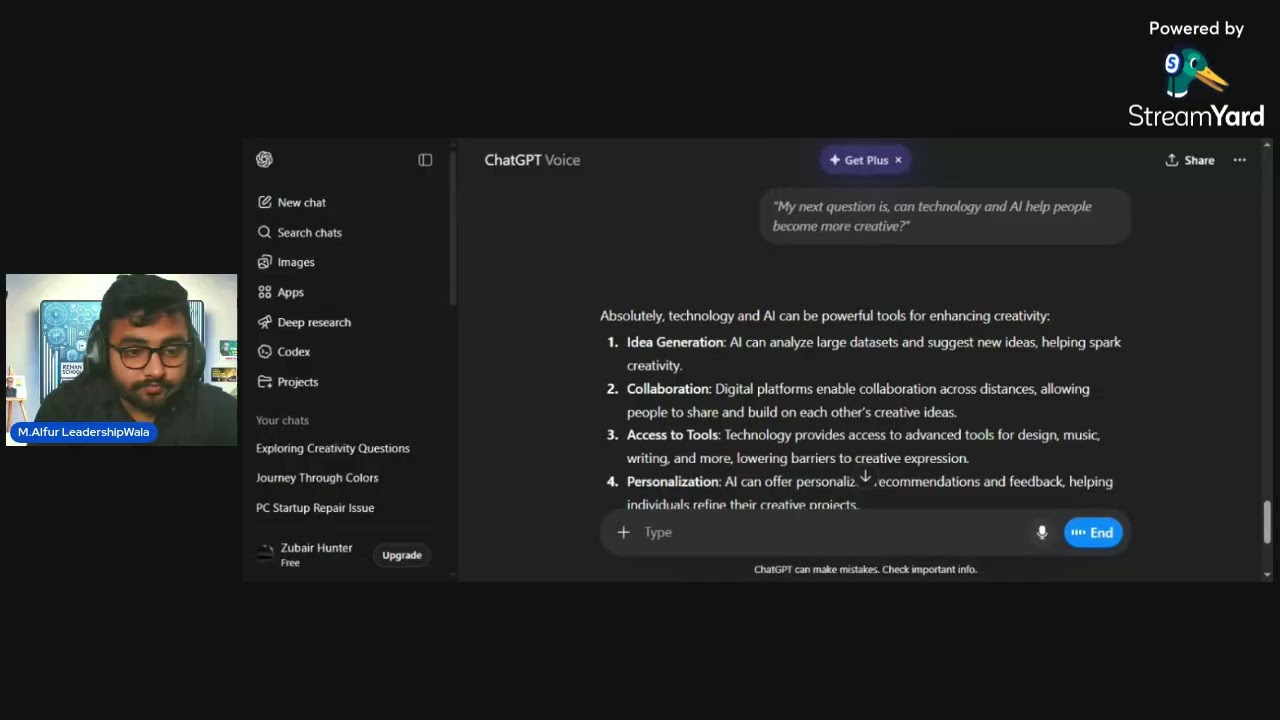
Task: Collapse the Your chats section header
Action: coord(282,420)
